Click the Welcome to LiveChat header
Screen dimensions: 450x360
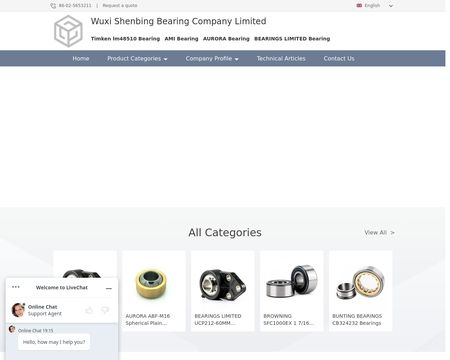pos(62,287)
